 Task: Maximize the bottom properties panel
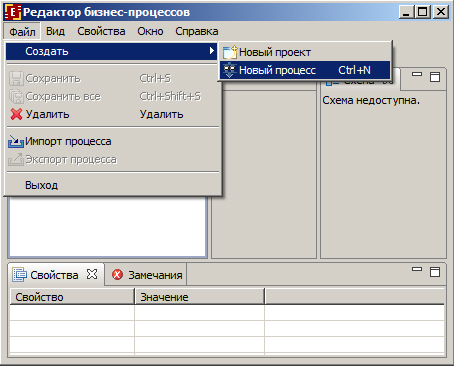click(435, 272)
